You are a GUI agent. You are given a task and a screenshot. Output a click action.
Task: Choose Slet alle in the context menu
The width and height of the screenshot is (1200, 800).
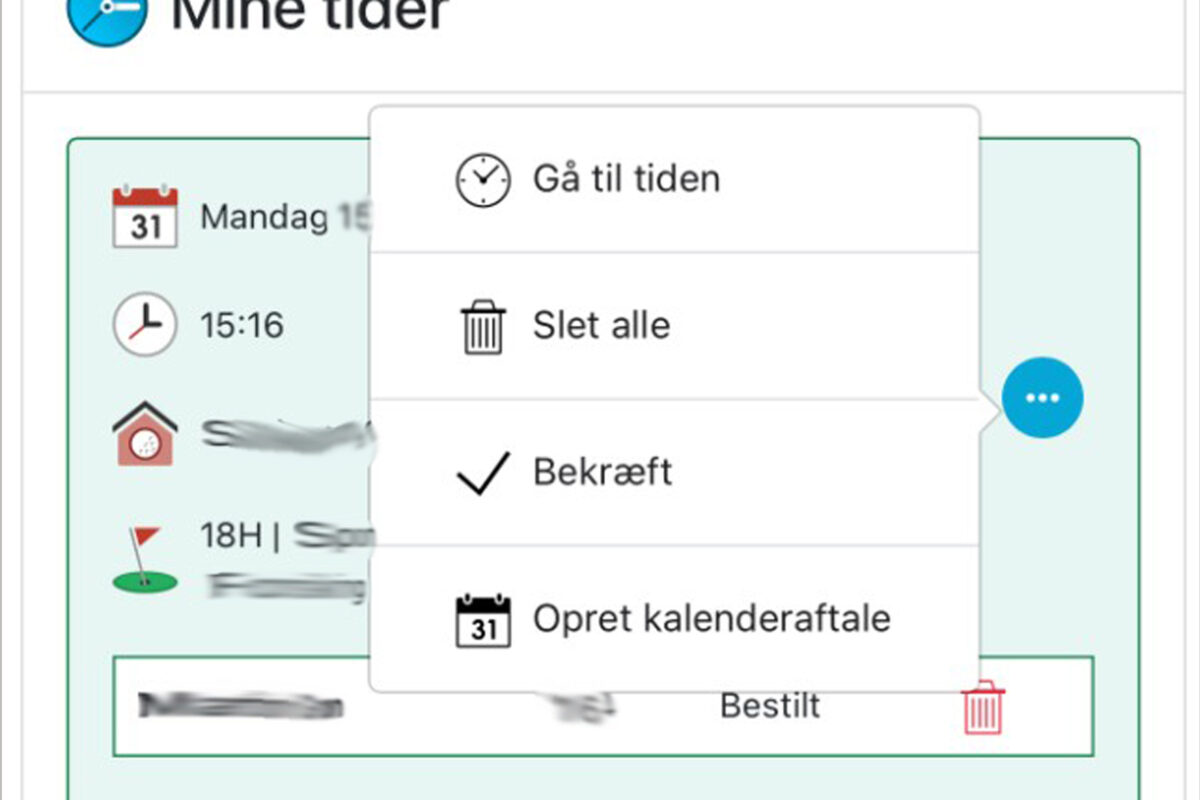point(598,324)
